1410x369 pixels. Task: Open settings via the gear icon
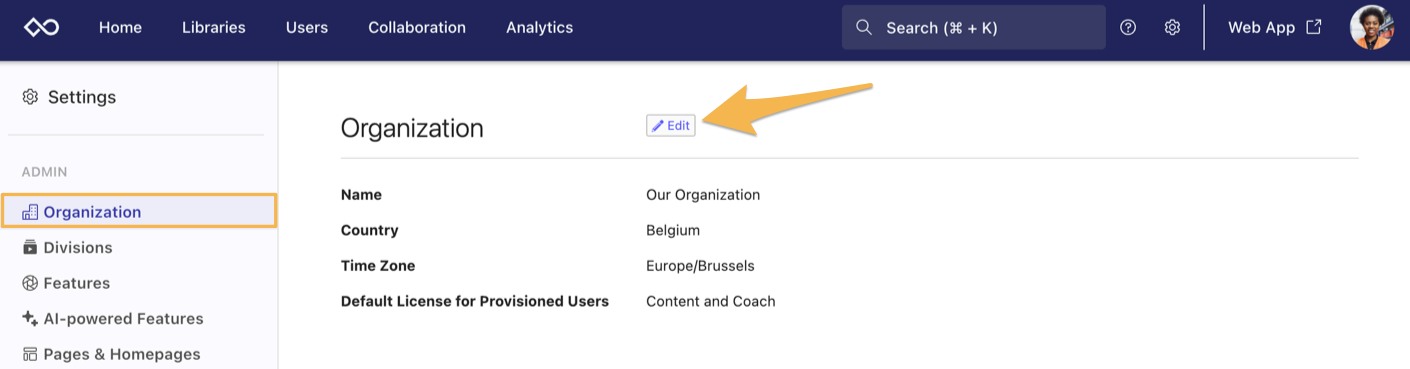click(1172, 27)
